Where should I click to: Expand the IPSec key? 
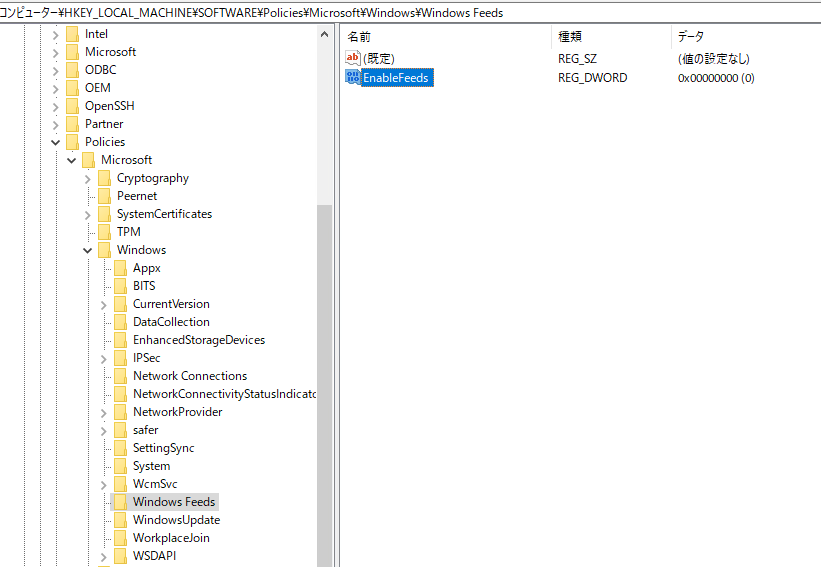pyautogui.click(x=104, y=359)
